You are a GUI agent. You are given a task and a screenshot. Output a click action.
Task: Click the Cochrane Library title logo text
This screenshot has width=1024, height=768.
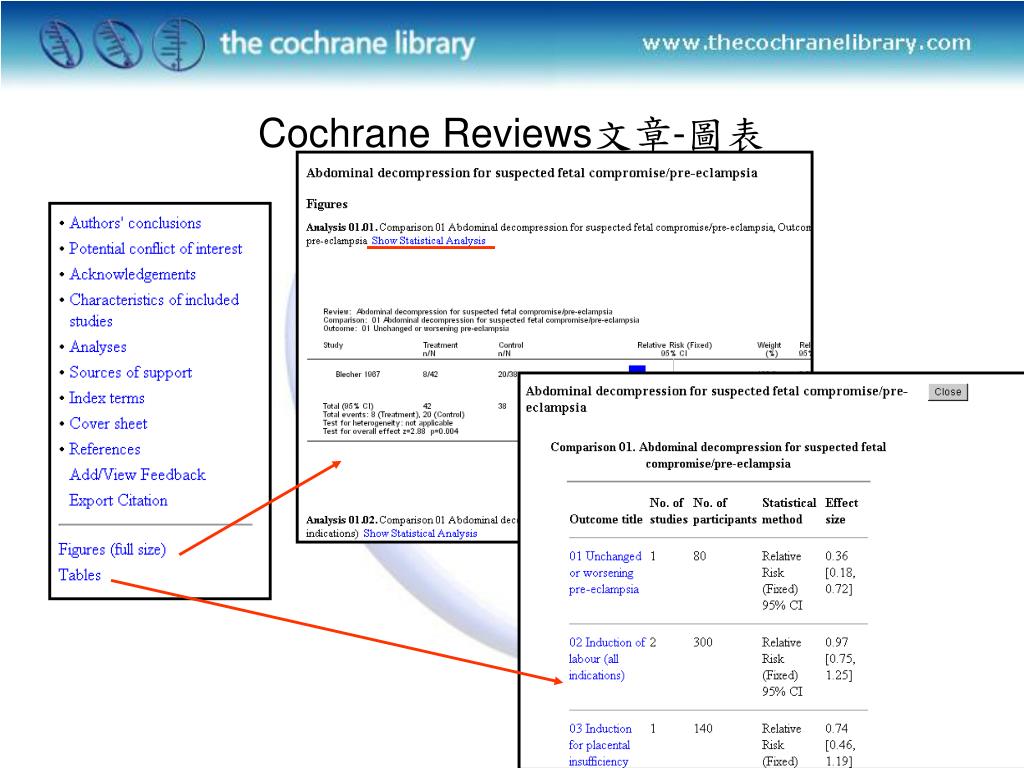[x=347, y=44]
